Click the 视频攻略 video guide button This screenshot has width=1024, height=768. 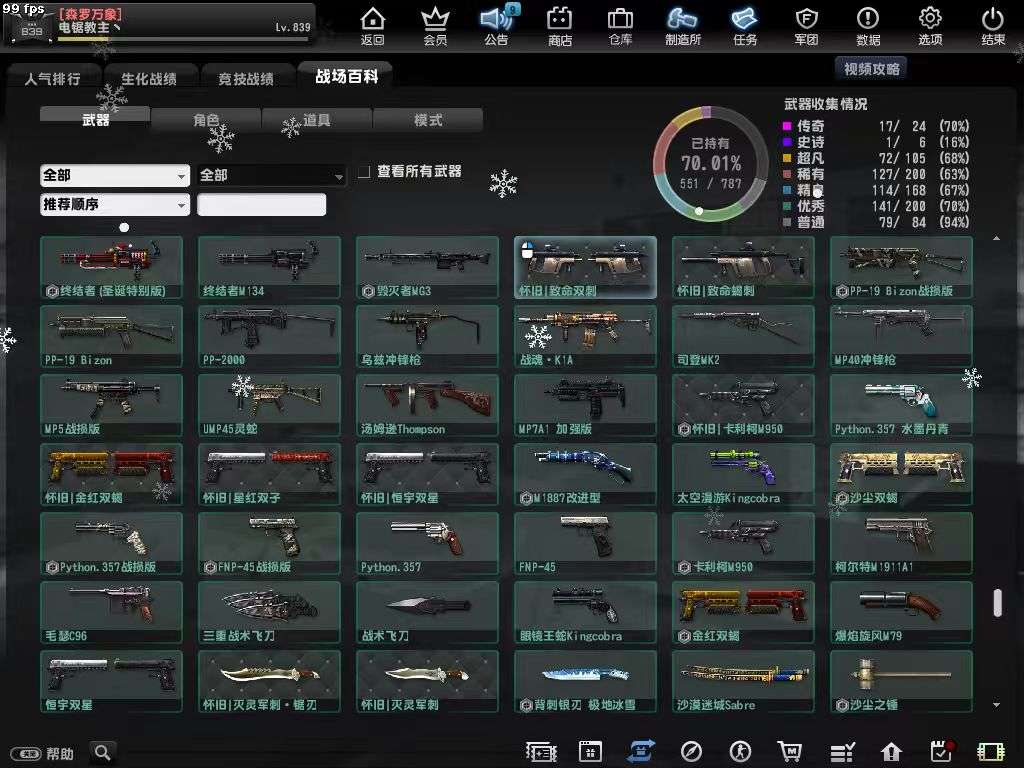(871, 68)
